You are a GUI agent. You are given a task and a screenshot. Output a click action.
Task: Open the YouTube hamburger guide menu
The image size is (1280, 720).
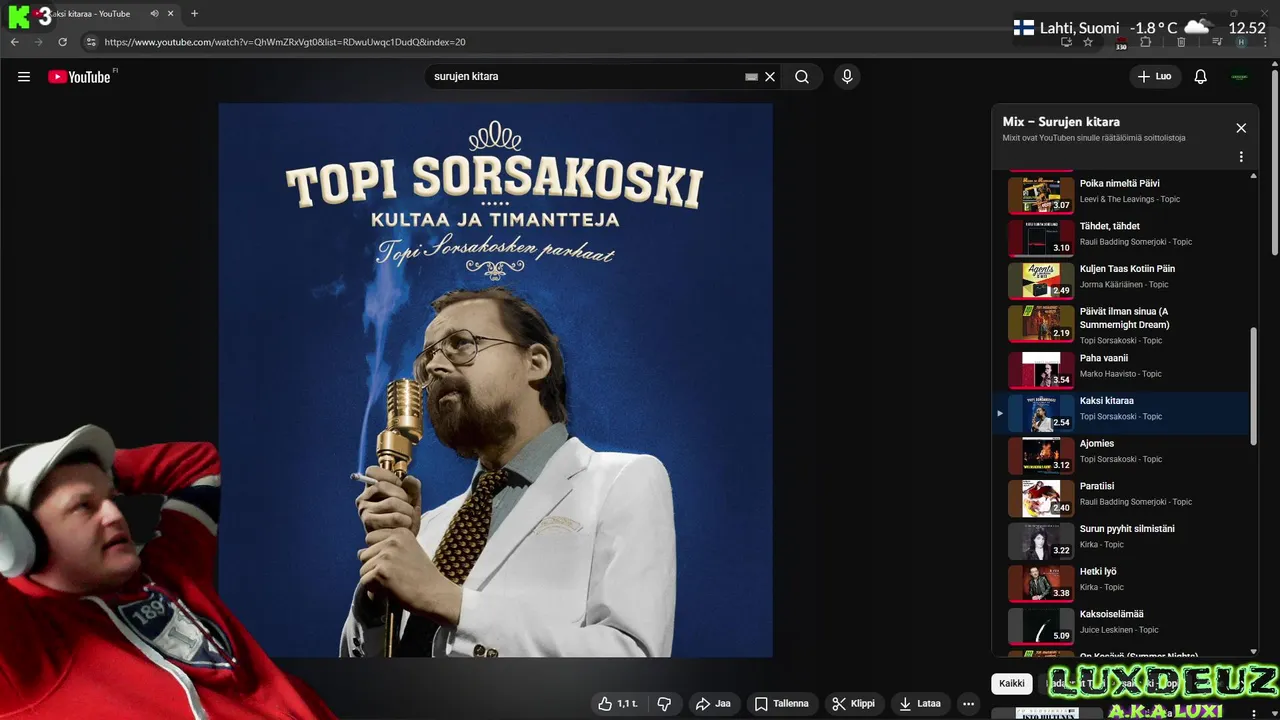pyautogui.click(x=24, y=77)
